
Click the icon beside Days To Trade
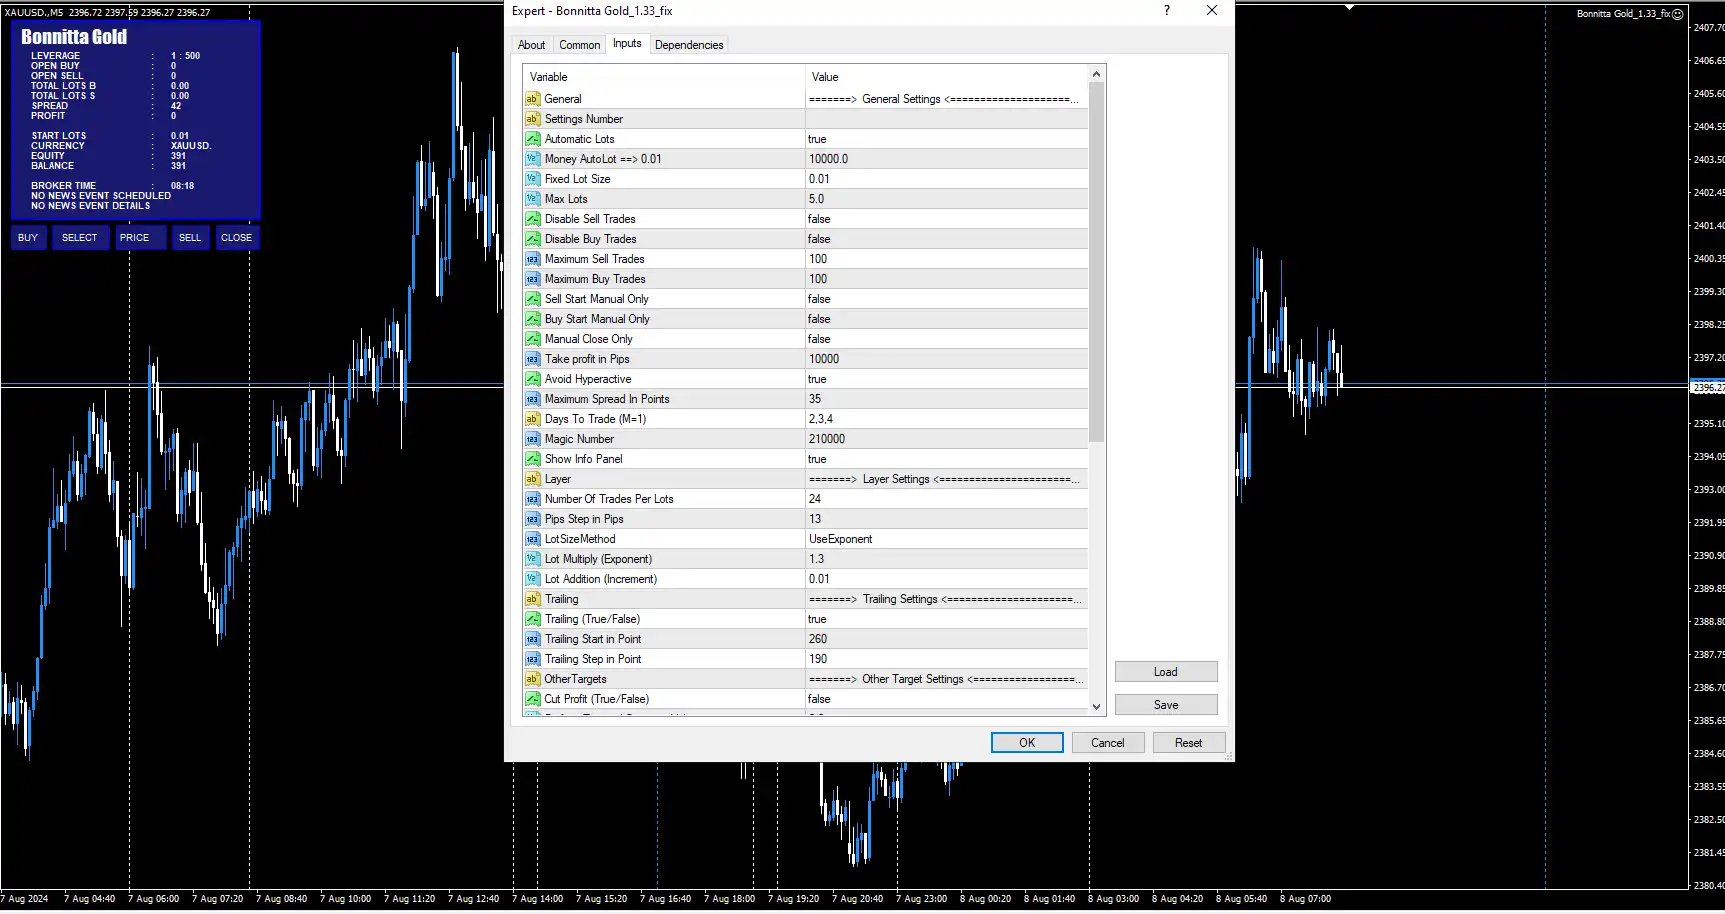(533, 419)
